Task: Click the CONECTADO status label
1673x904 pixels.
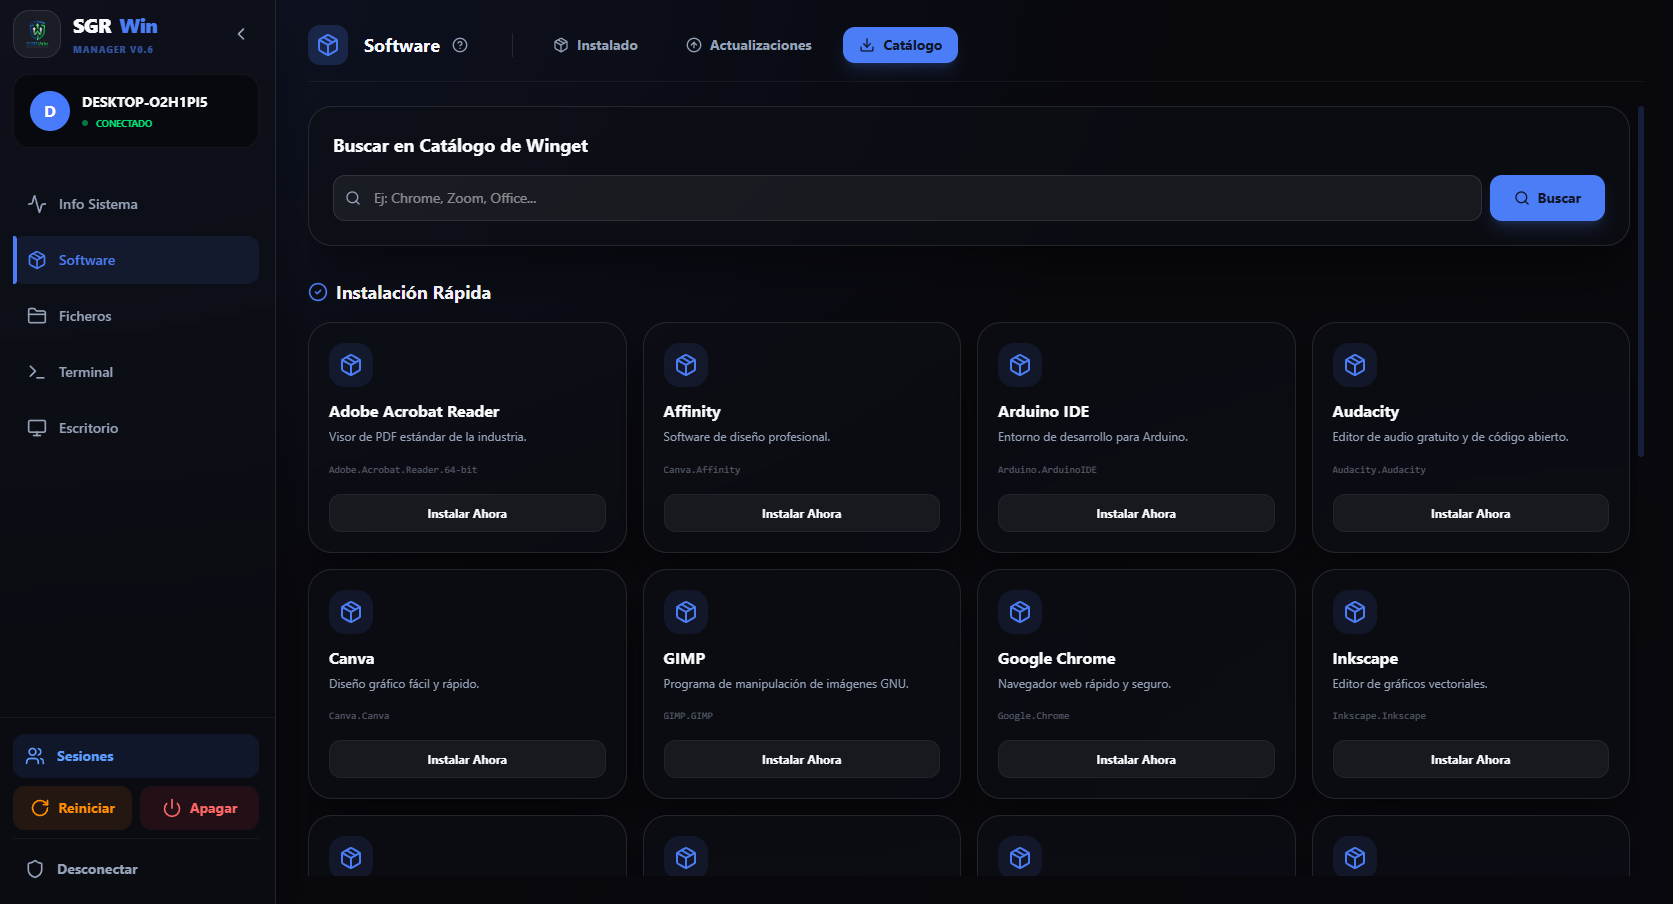Action: pos(124,124)
